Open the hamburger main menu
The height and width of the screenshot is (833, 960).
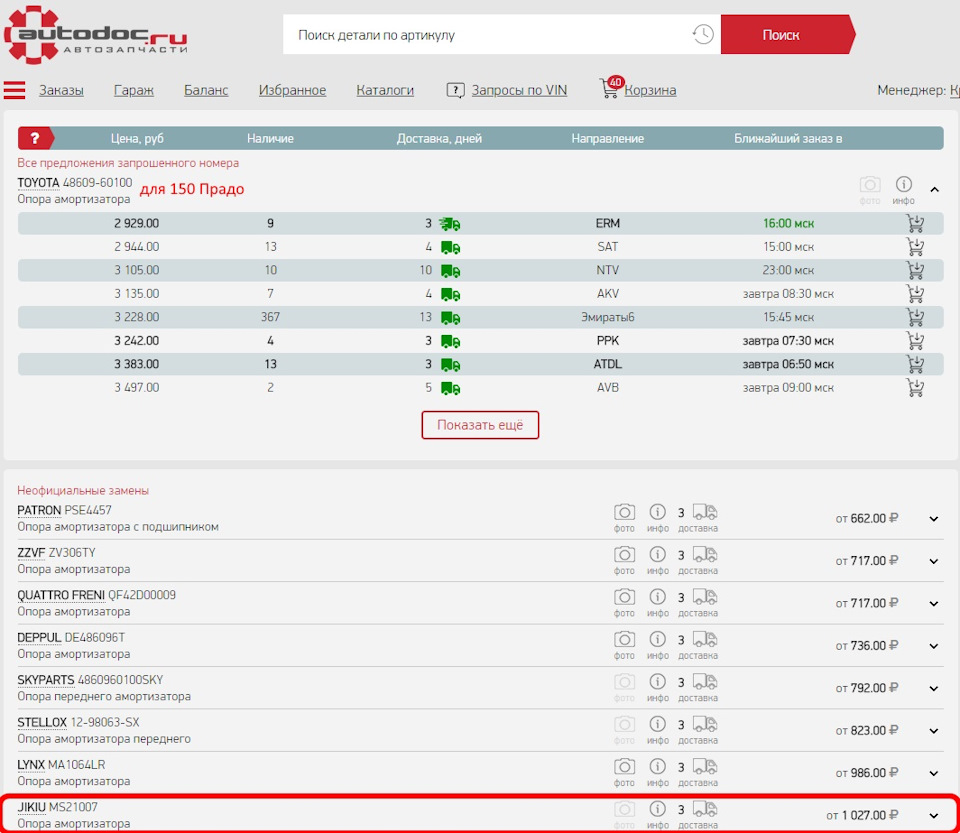click(15, 90)
